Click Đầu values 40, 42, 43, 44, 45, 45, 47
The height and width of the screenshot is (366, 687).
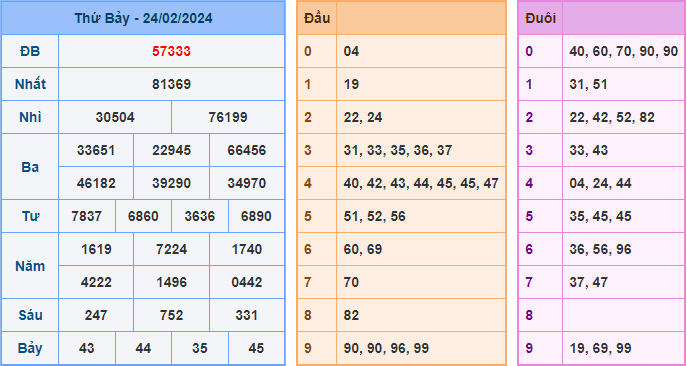tap(421, 183)
